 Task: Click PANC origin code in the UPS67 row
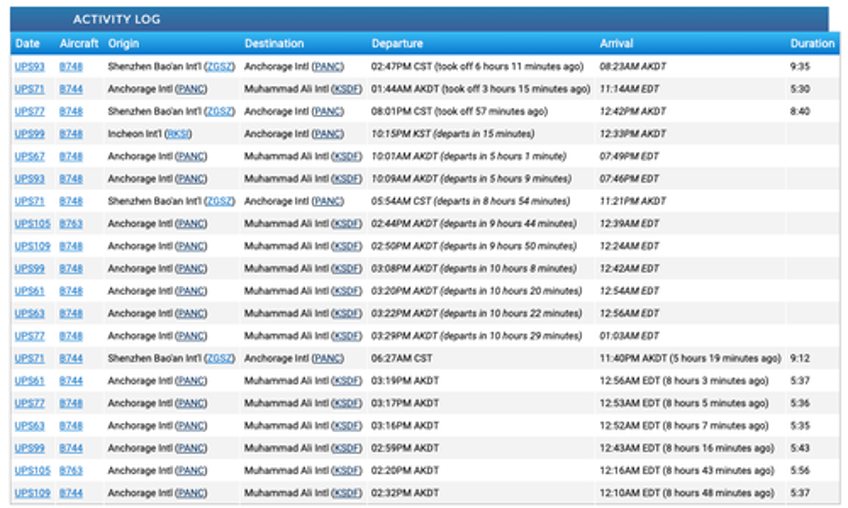(191, 156)
